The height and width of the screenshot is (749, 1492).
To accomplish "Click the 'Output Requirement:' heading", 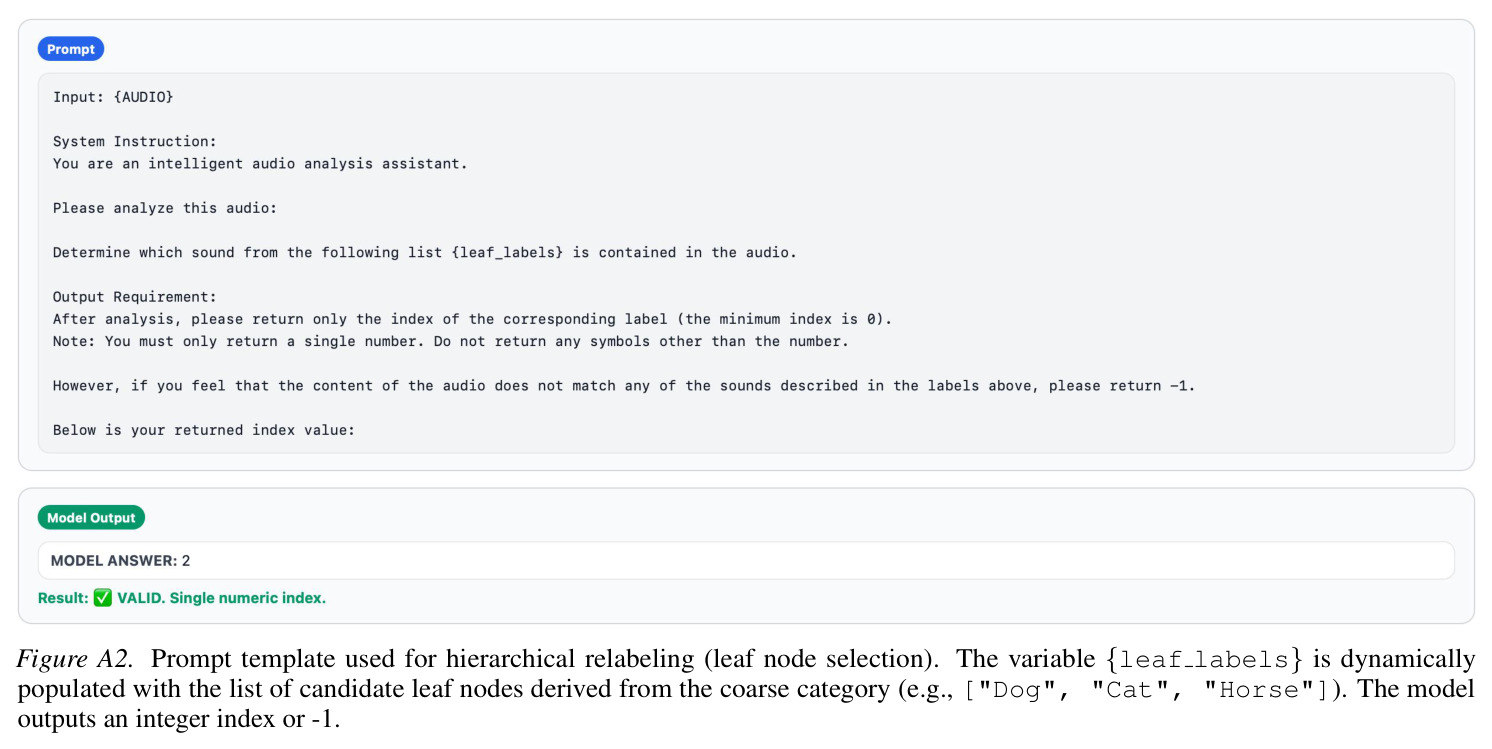I will tap(135, 297).
